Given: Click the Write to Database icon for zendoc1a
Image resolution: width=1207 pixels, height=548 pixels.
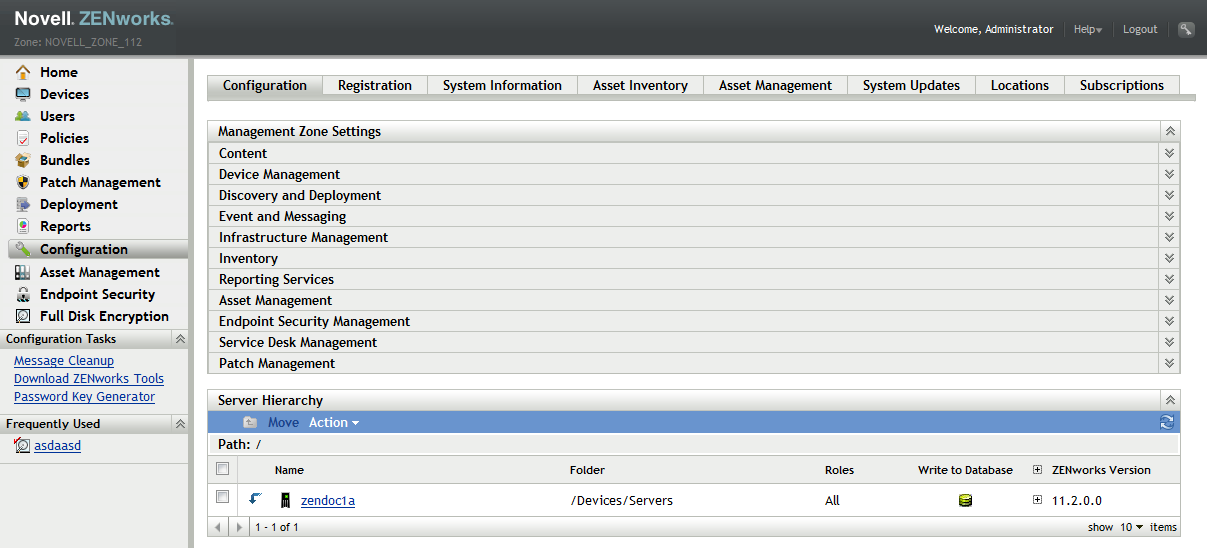Looking at the screenshot, I should pos(965,501).
